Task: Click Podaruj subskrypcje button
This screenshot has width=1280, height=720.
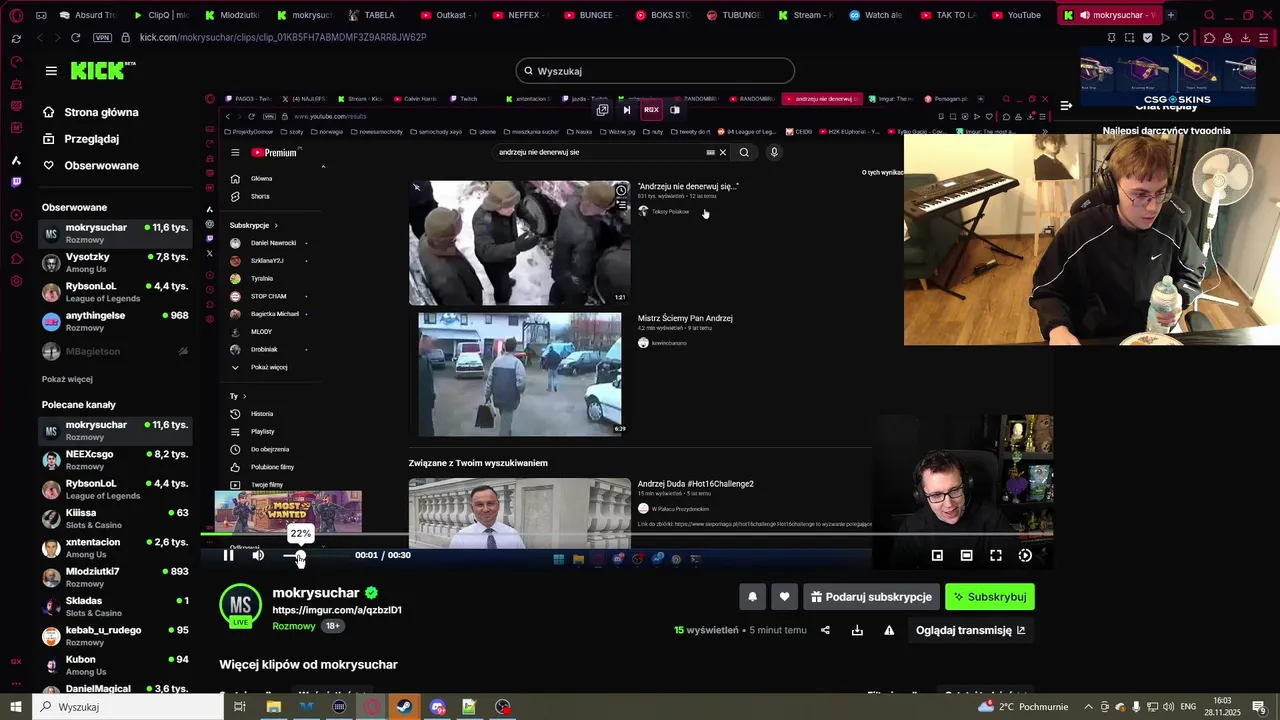Action: pyautogui.click(x=872, y=597)
